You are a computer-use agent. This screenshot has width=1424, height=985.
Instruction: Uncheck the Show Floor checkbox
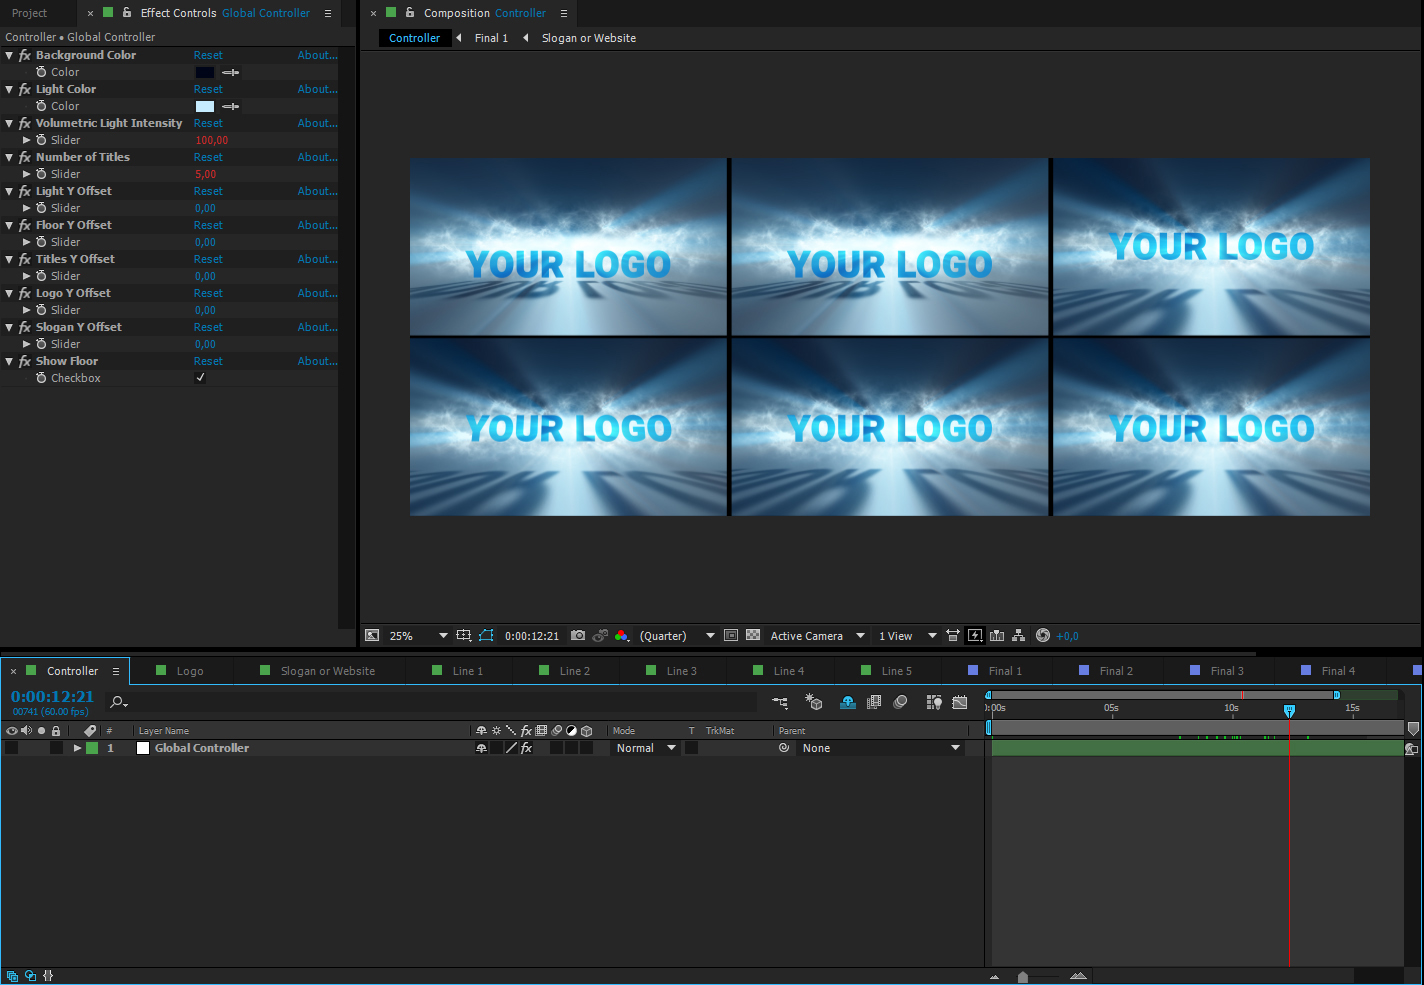200,378
